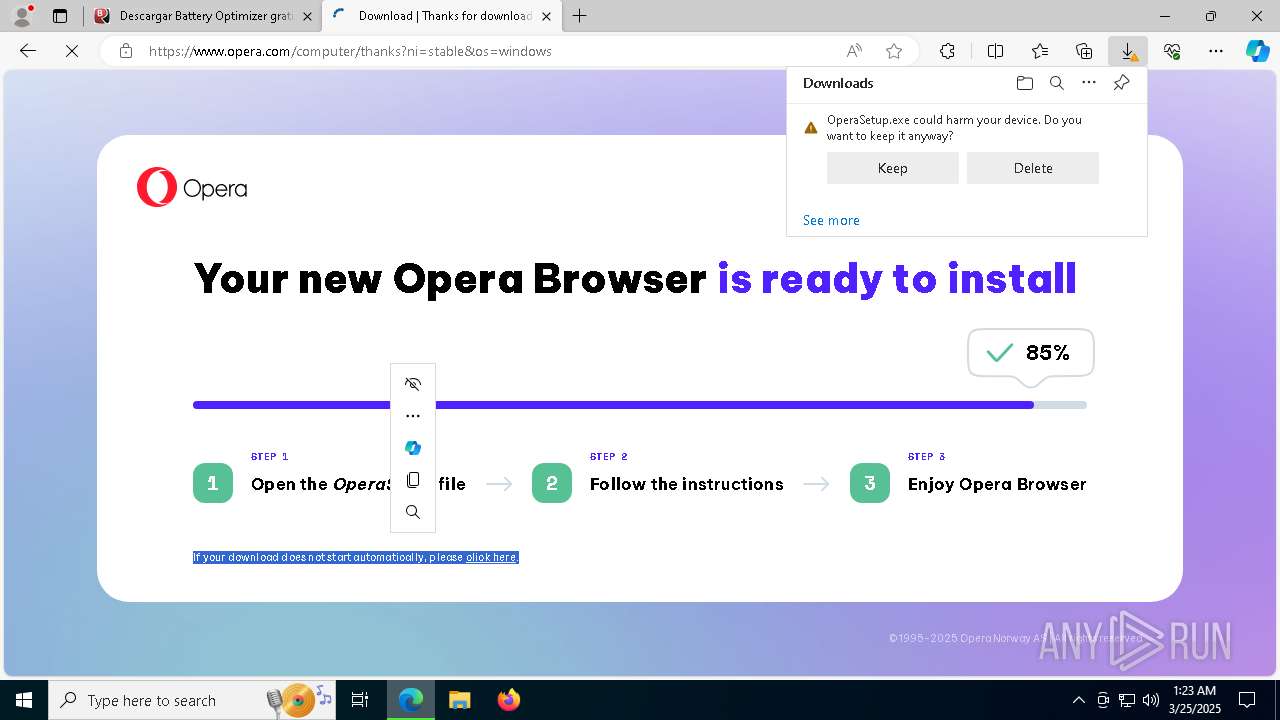Open the browser profile icon

pos(22,16)
